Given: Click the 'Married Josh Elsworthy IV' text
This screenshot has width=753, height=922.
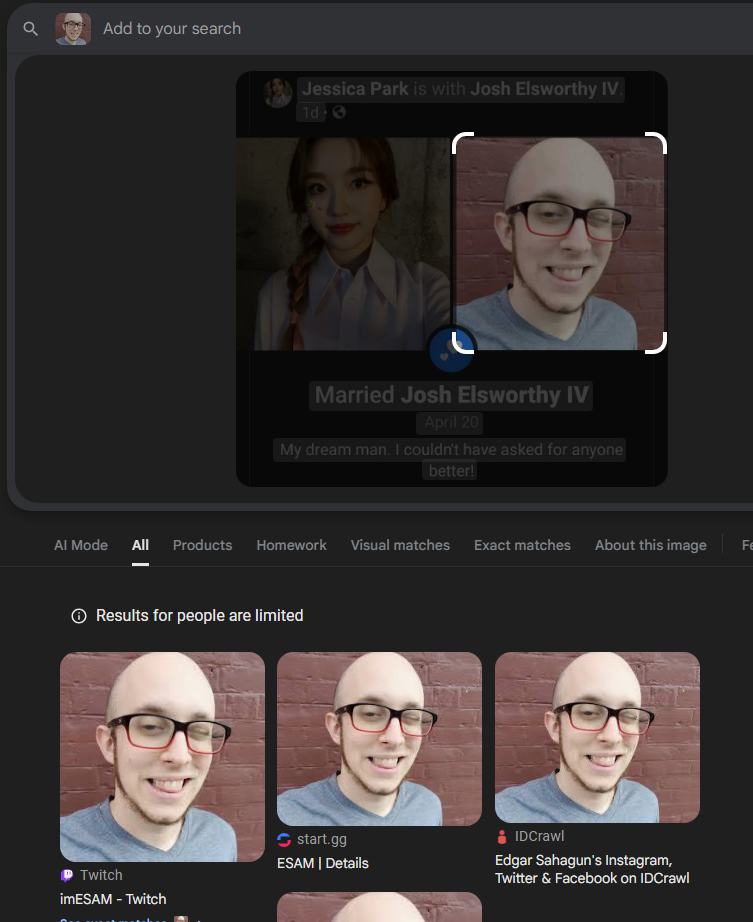Looking at the screenshot, I should point(451,395).
